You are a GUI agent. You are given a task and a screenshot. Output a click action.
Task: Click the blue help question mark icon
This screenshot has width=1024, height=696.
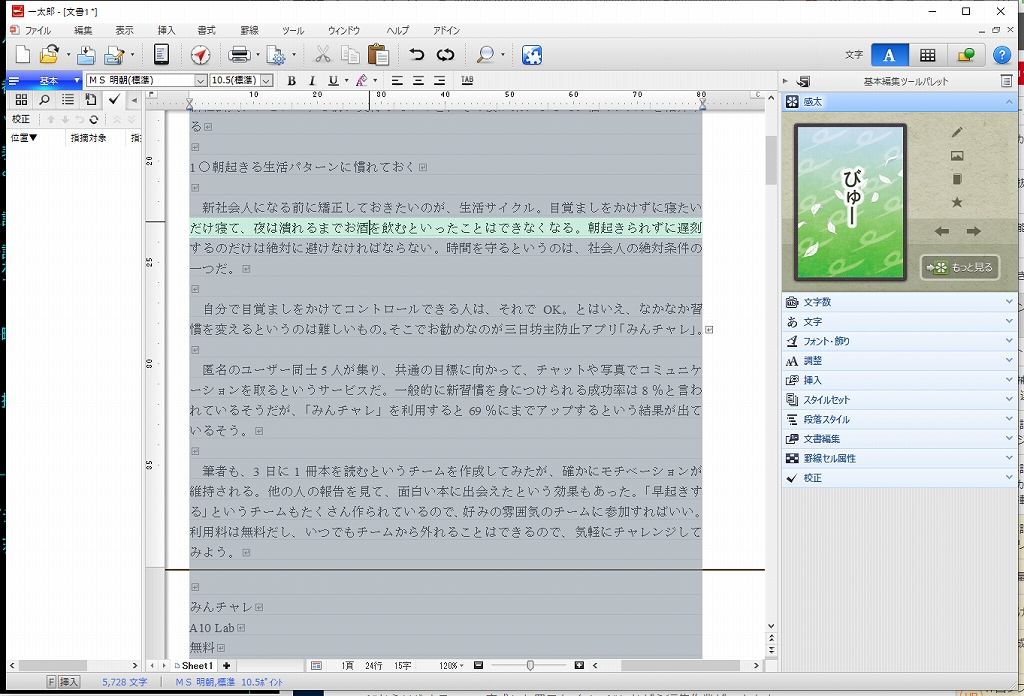click(x=1001, y=55)
